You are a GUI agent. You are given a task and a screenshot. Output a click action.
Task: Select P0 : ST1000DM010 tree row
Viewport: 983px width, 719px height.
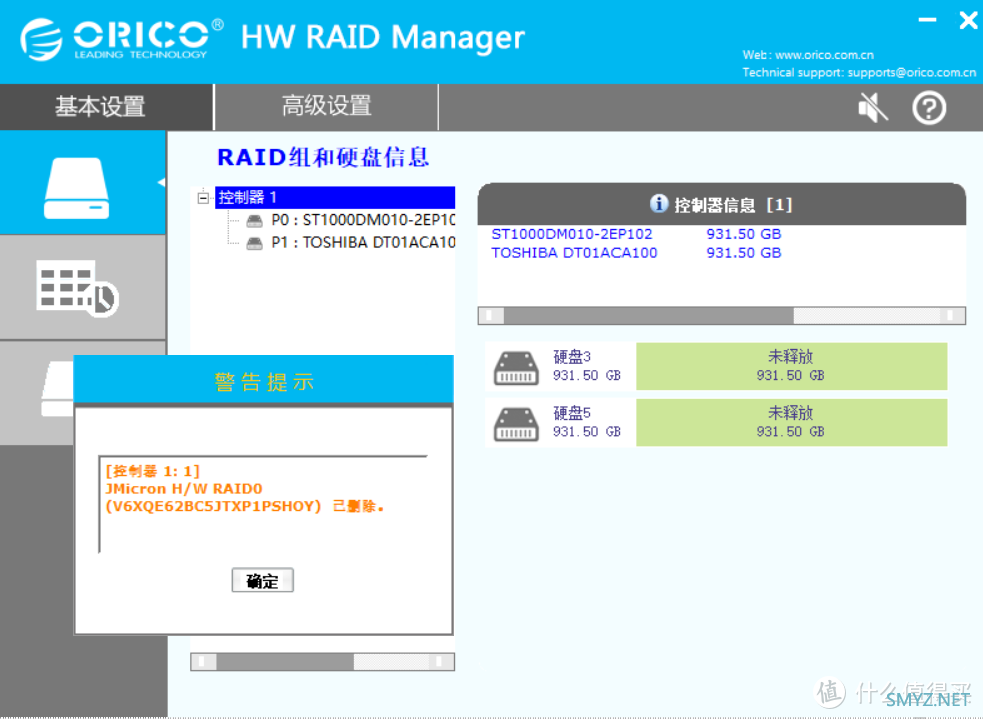pyautogui.click(x=363, y=220)
